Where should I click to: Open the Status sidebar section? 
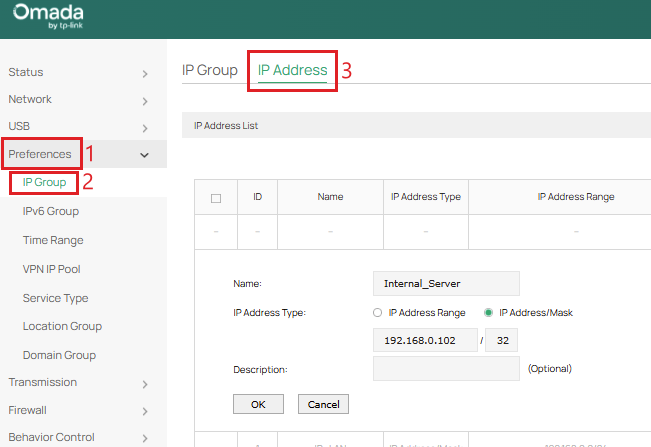click(26, 72)
